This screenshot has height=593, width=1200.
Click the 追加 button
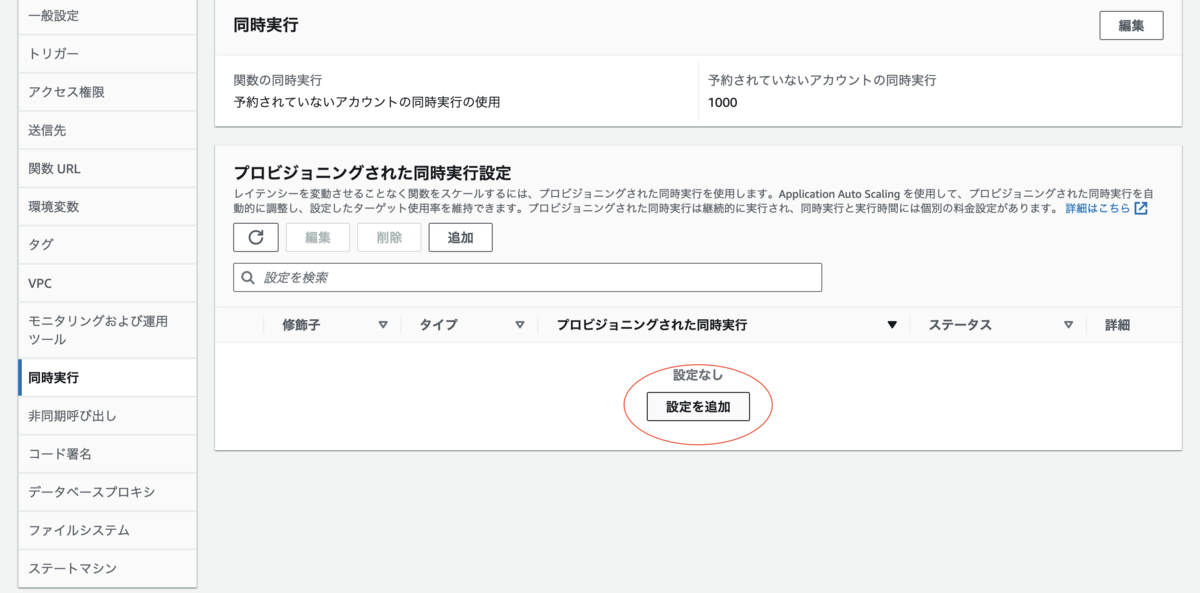click(460, 237)
